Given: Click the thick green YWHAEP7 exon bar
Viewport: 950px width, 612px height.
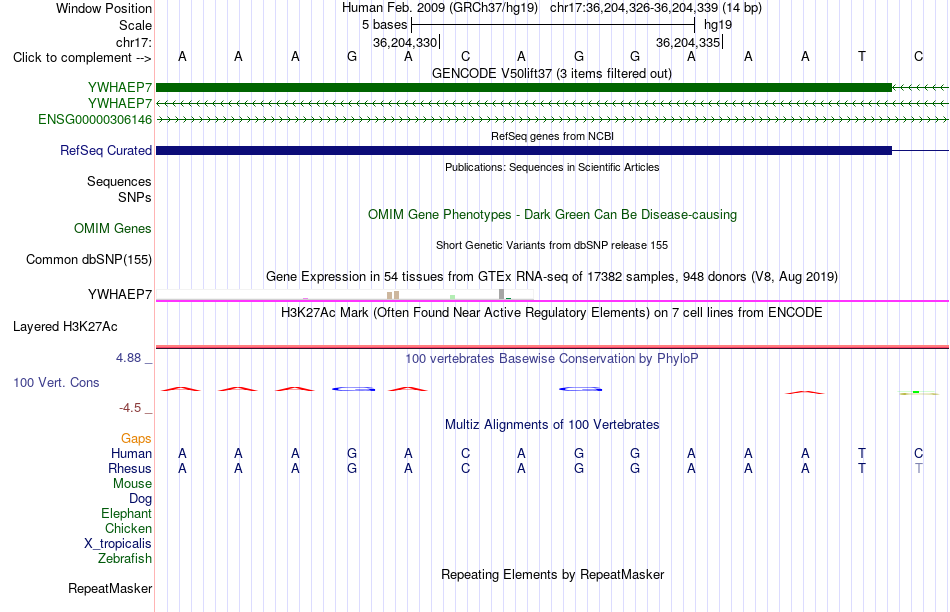Looking at the screenshot, I should tap(523, 87).
